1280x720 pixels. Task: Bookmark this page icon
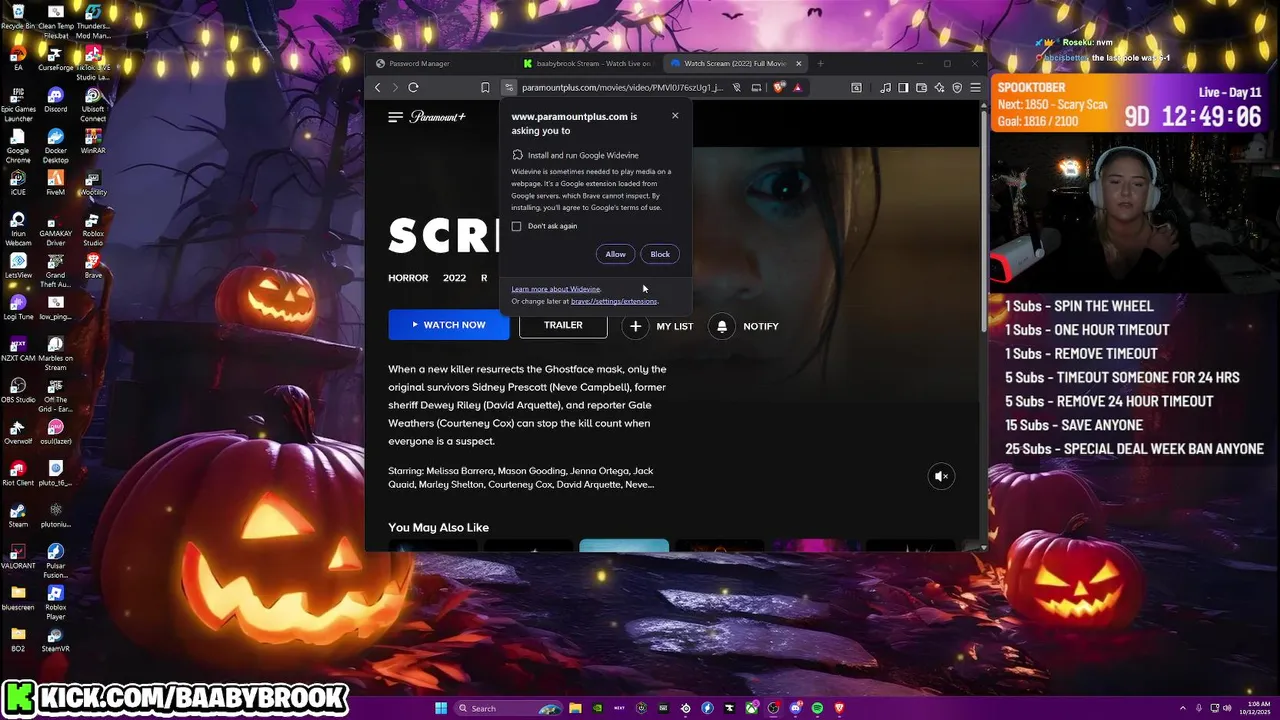click(485, 88)
